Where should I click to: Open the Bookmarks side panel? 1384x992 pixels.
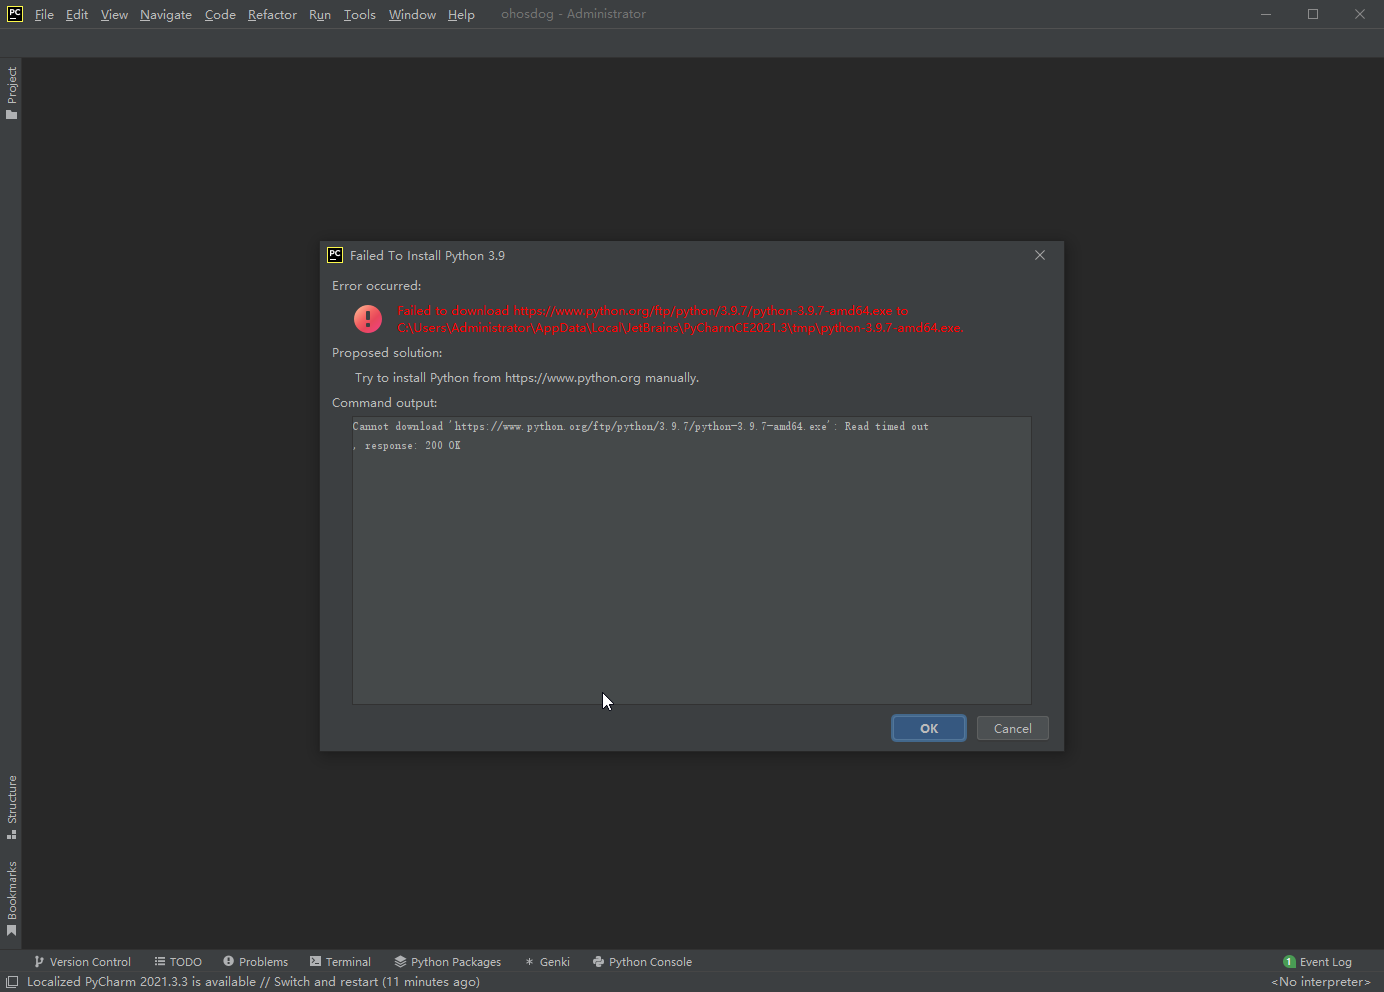pos(12,899)
